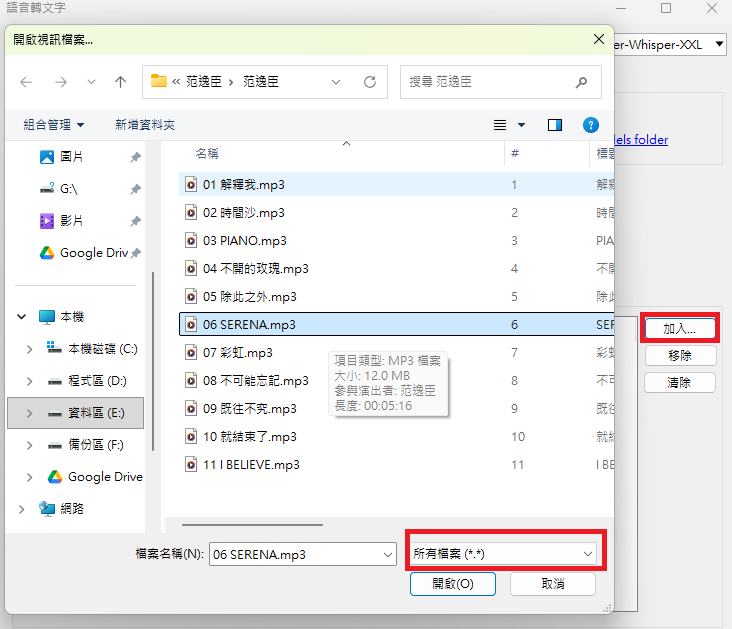Change the file list view layout icon
732x629 pixels.
point(500,125)
